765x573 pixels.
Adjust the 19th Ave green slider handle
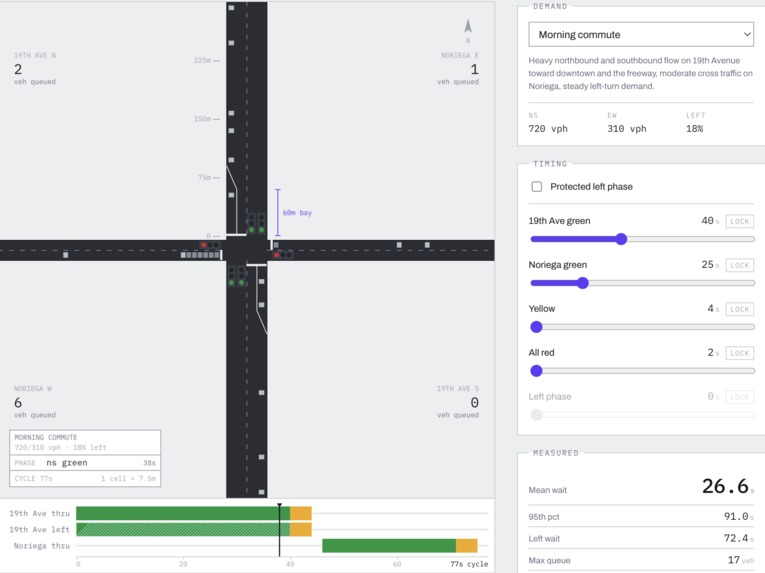coord(621,239)
